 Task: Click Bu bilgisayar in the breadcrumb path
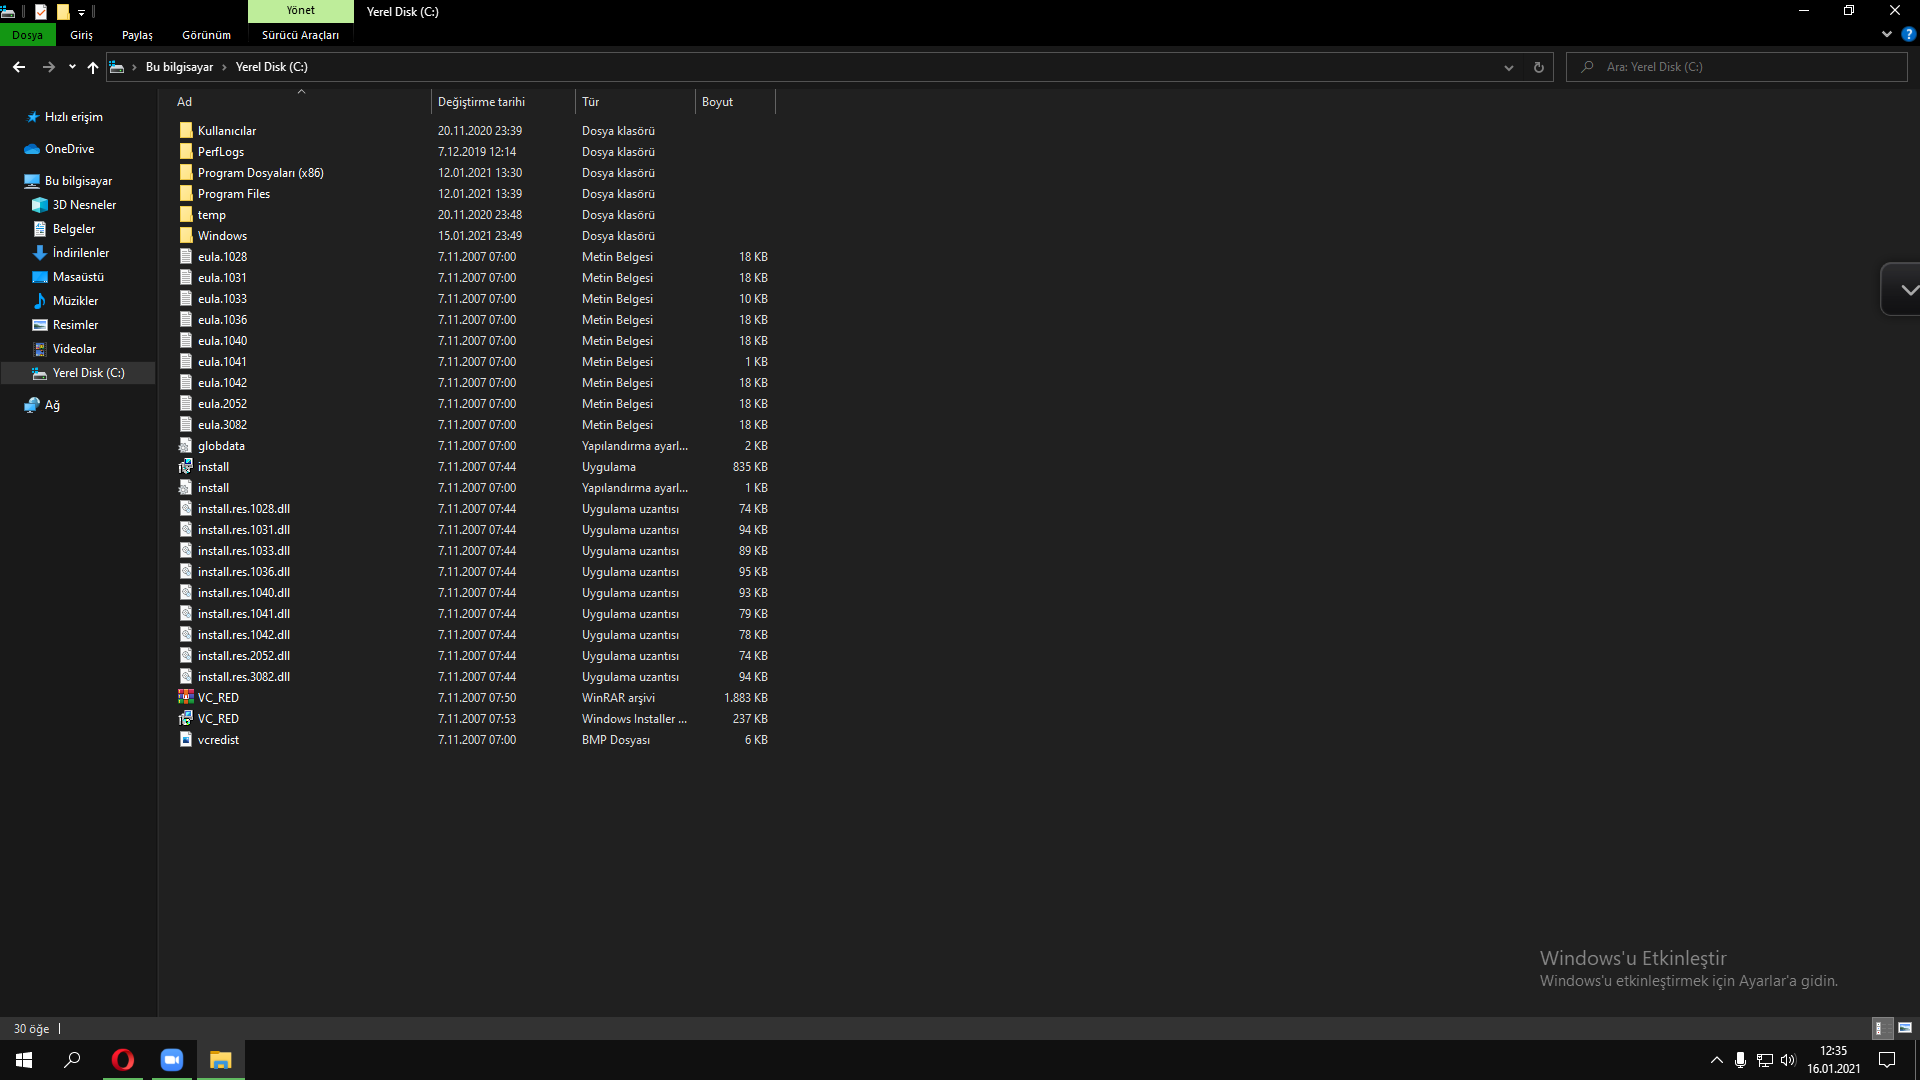tap(179, 67)
